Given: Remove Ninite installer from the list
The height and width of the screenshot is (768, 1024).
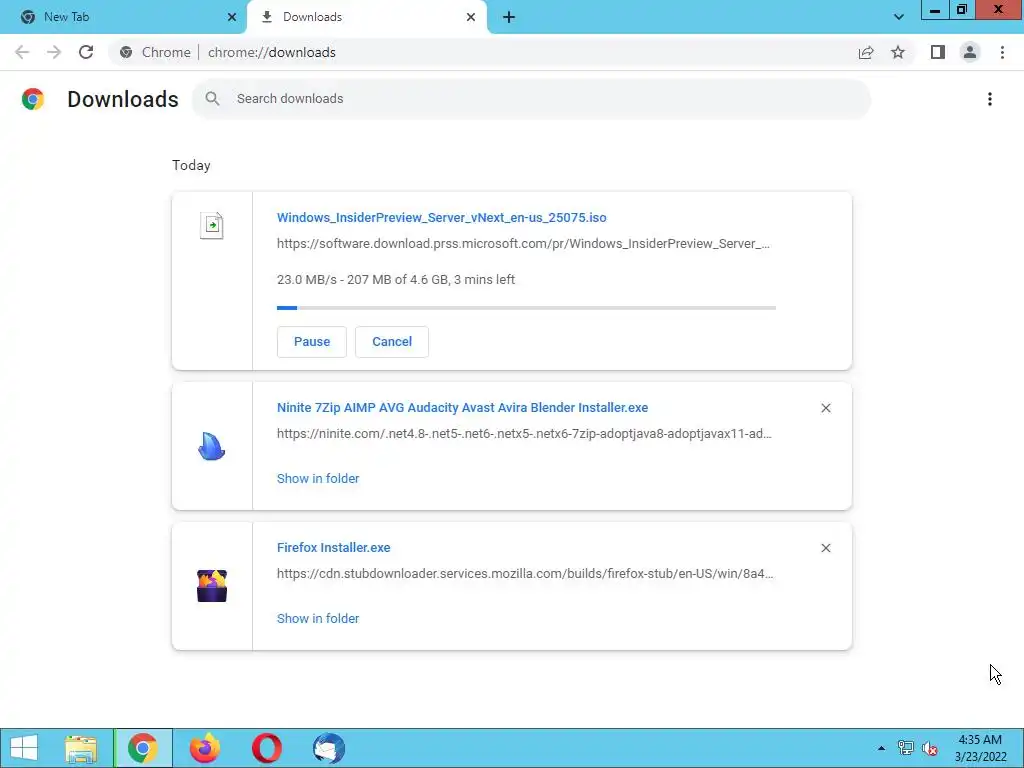Looking at the screenshot, I should tap(825, 408).
